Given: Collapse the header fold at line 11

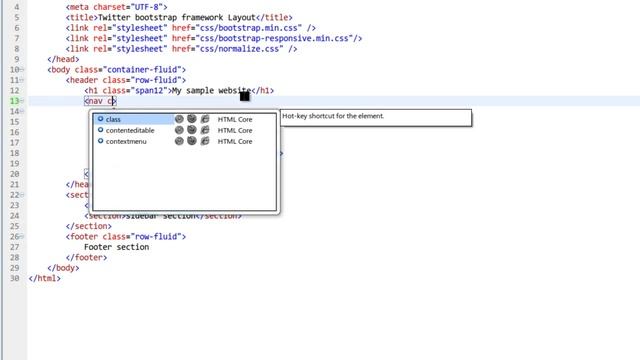Looking at the screenshot, I should click(x=22, y=80).
